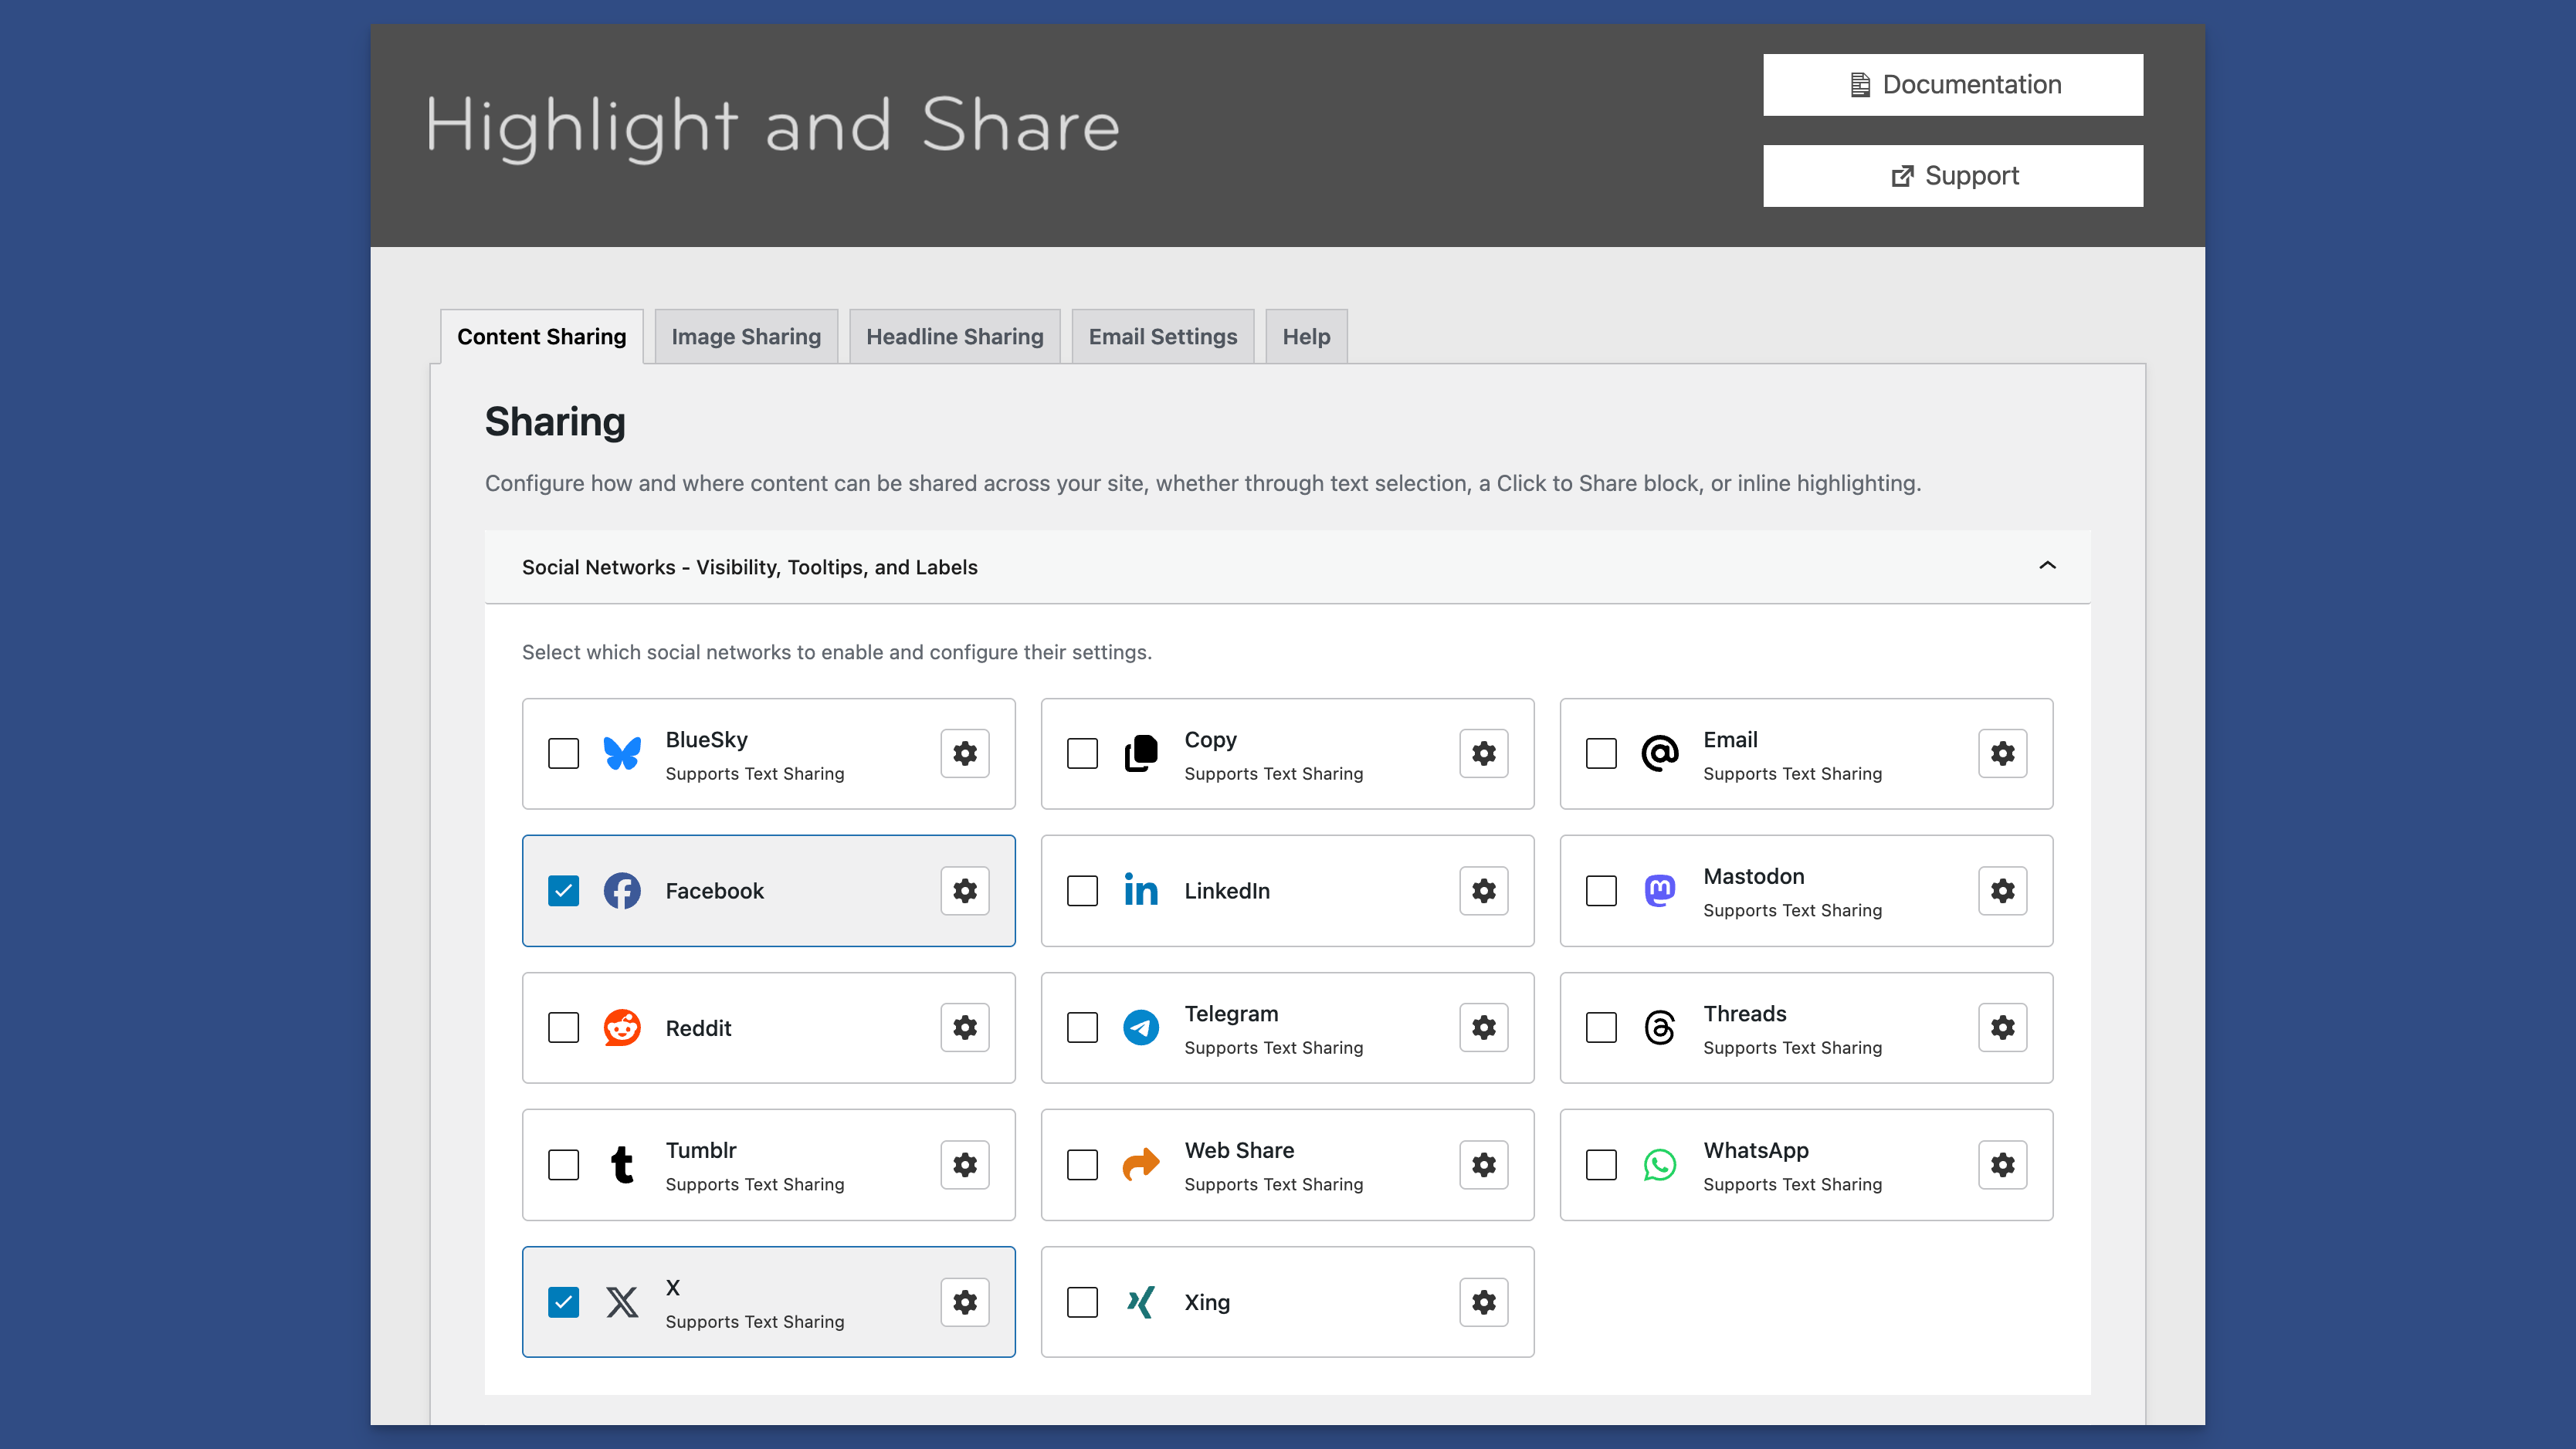This screenshot has width=2576, height=1449.
Task: Open Mastodon settings gear
Action: [2002, 890]
